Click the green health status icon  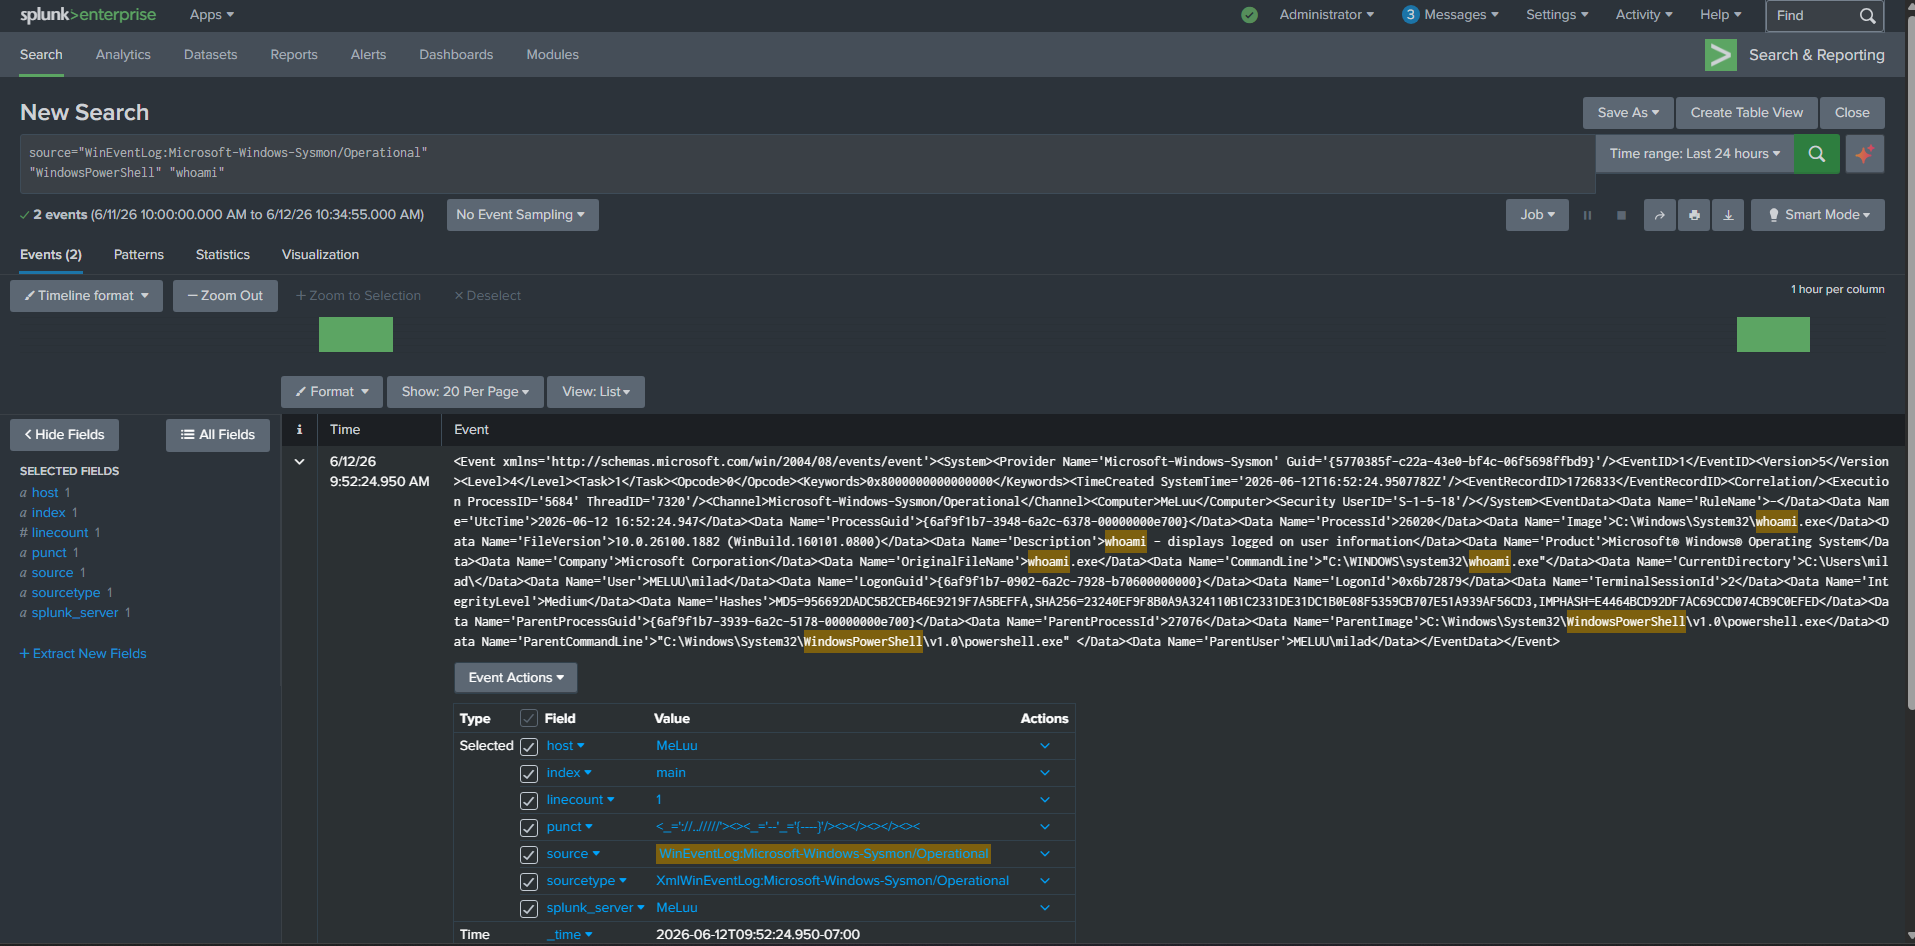tap(1249, 15)
